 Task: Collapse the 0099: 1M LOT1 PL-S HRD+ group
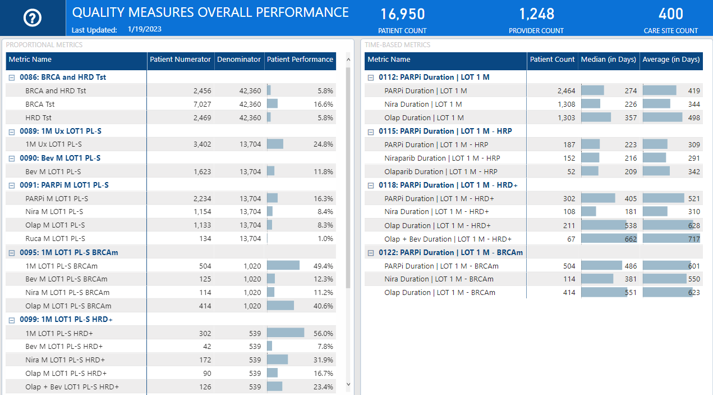[x=12, y=320]
